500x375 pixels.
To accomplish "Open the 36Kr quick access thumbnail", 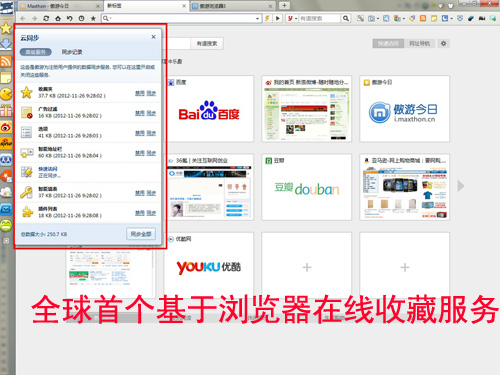I will 209,187.
